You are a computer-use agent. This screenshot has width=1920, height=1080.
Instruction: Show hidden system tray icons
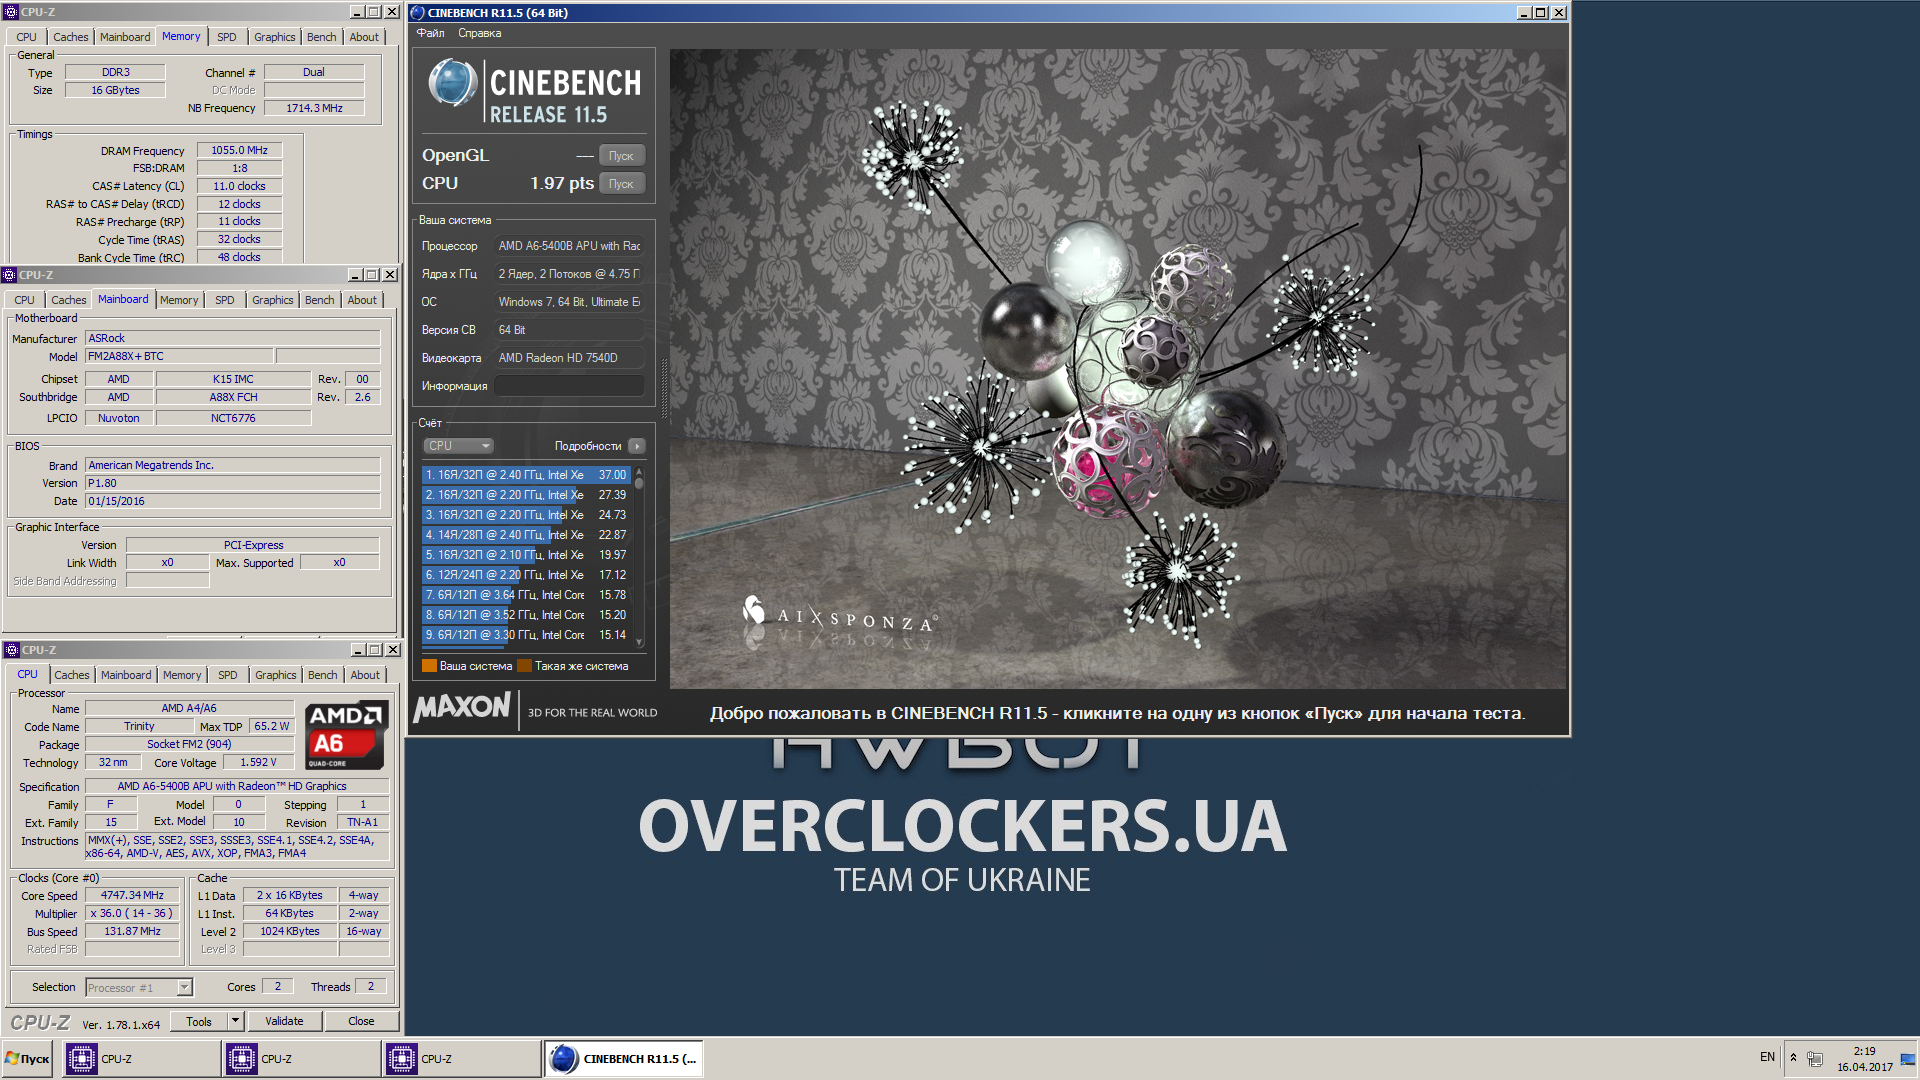pos(1793,1058)
